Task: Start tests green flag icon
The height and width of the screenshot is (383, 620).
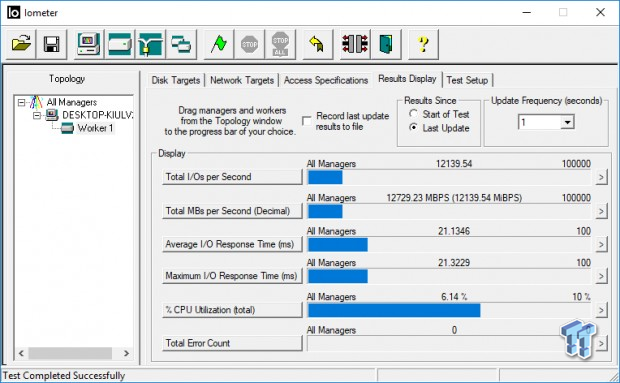Action: (219, 44)
